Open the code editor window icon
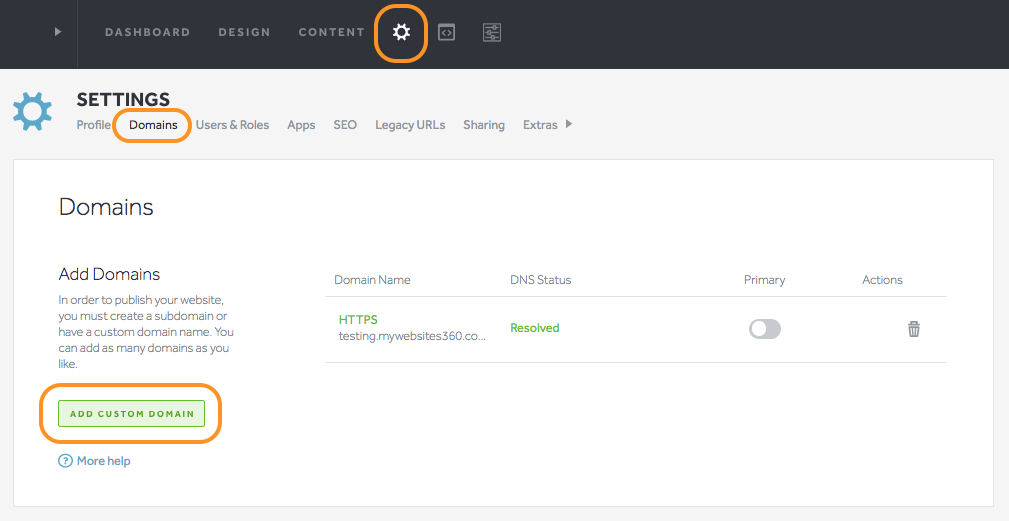The height and width of the screenshot is (521, 1009). (447, 32)
